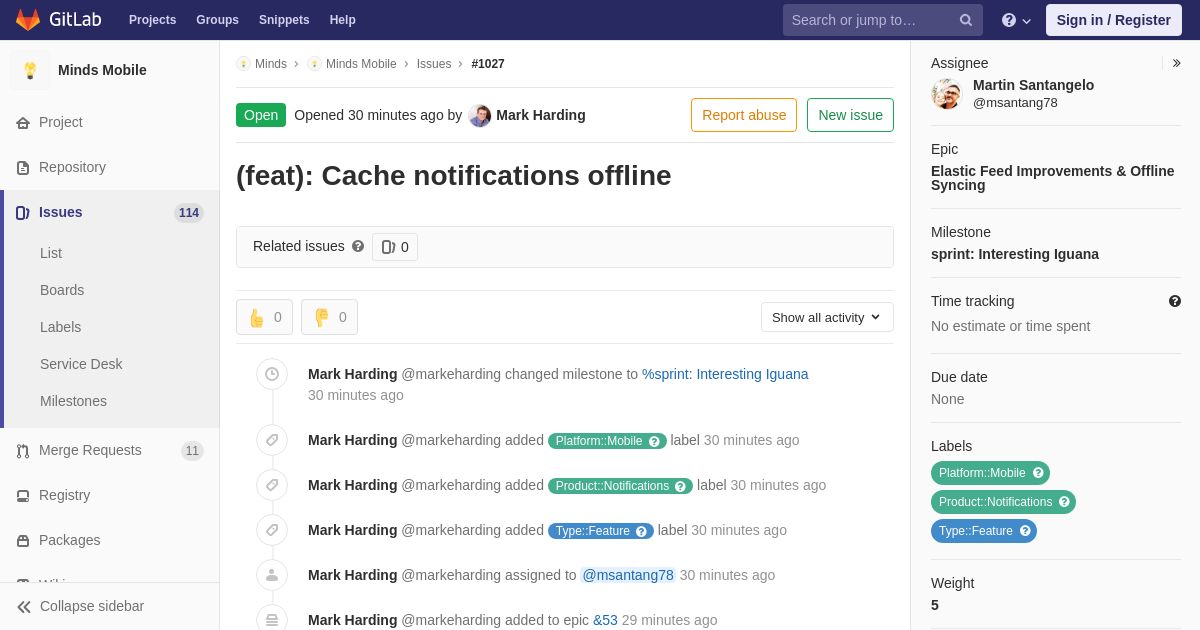Click the related issues count badge

coord(395,247)
